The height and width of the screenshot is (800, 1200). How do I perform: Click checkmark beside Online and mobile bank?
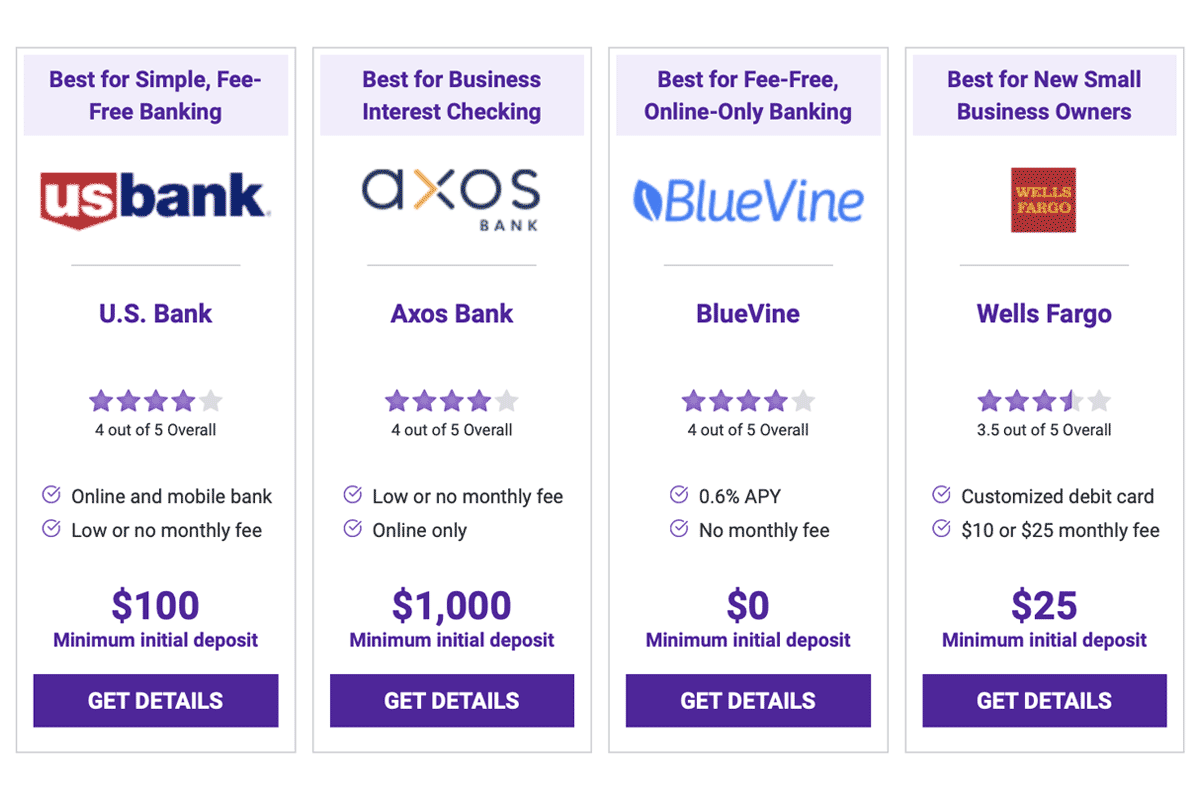(x=51, y=495)
